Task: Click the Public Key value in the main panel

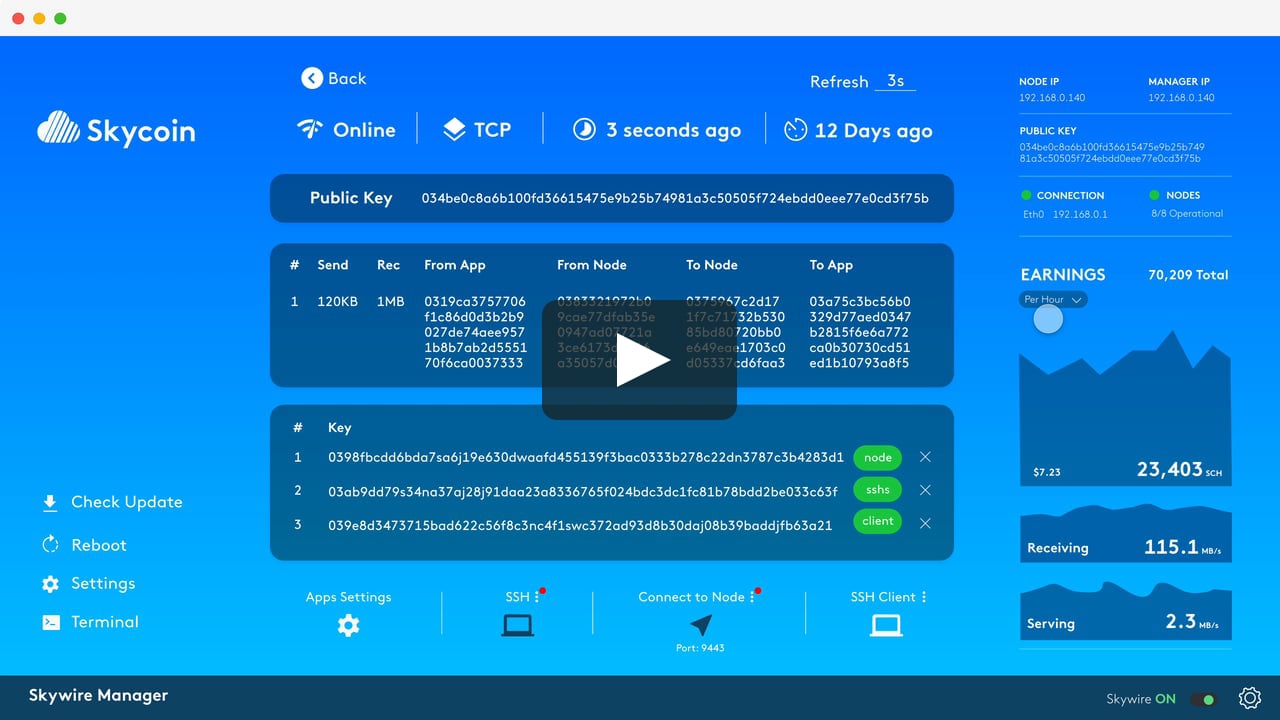Action: pos(675,198)
